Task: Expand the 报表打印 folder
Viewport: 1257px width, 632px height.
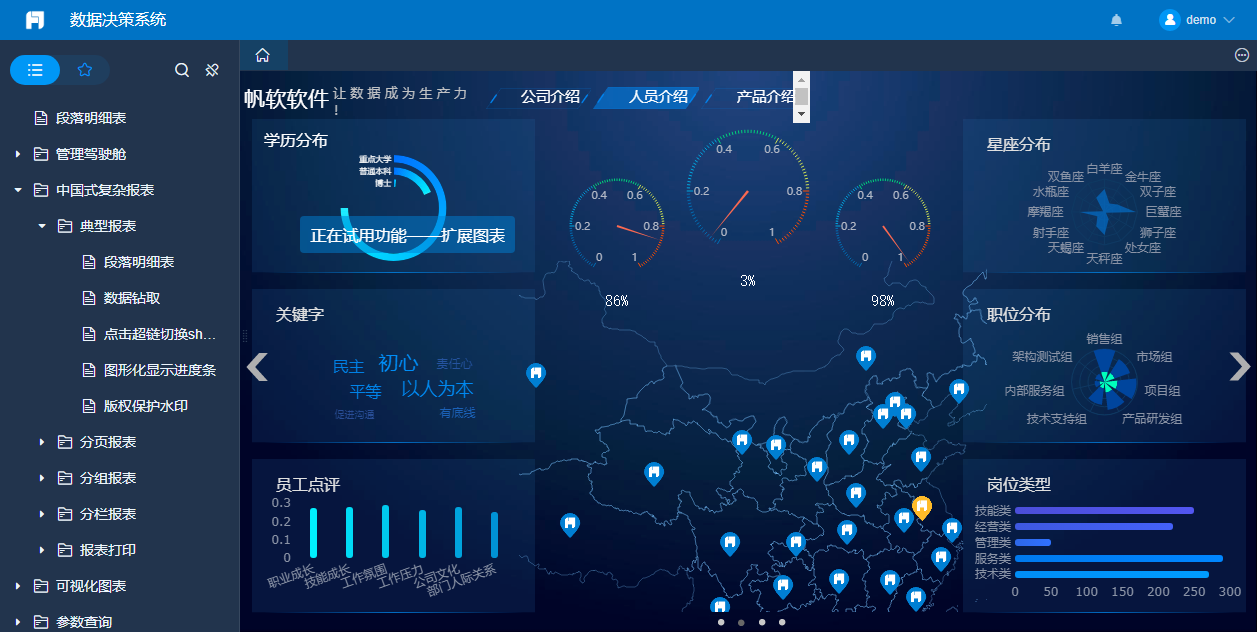Action: click(42, 550)
